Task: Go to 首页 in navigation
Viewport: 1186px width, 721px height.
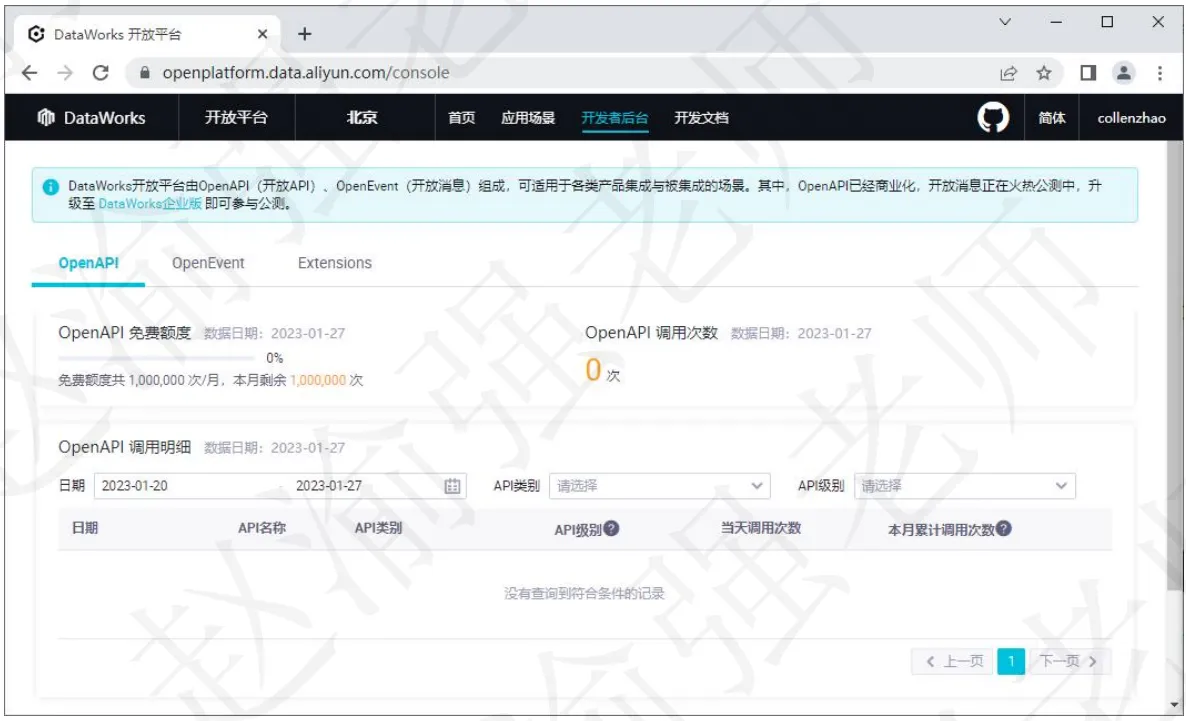Action: point(461,117)
